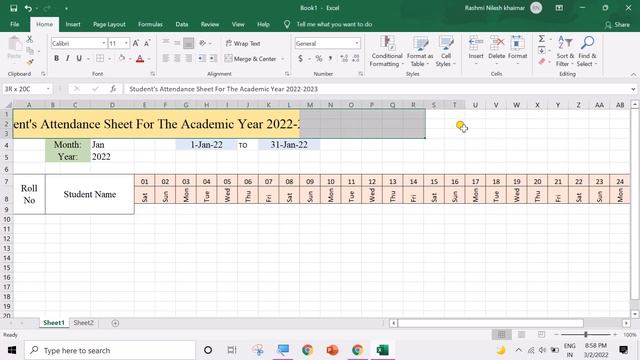Click the fill color bucket button
The image size is (640, 360).
click(x=122, y=58)
